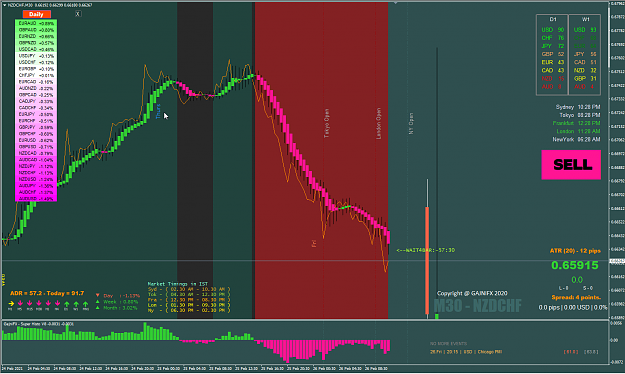Select EURAUD row in pairs list
The image size is (625, 374).
click(x=36, y=24)
